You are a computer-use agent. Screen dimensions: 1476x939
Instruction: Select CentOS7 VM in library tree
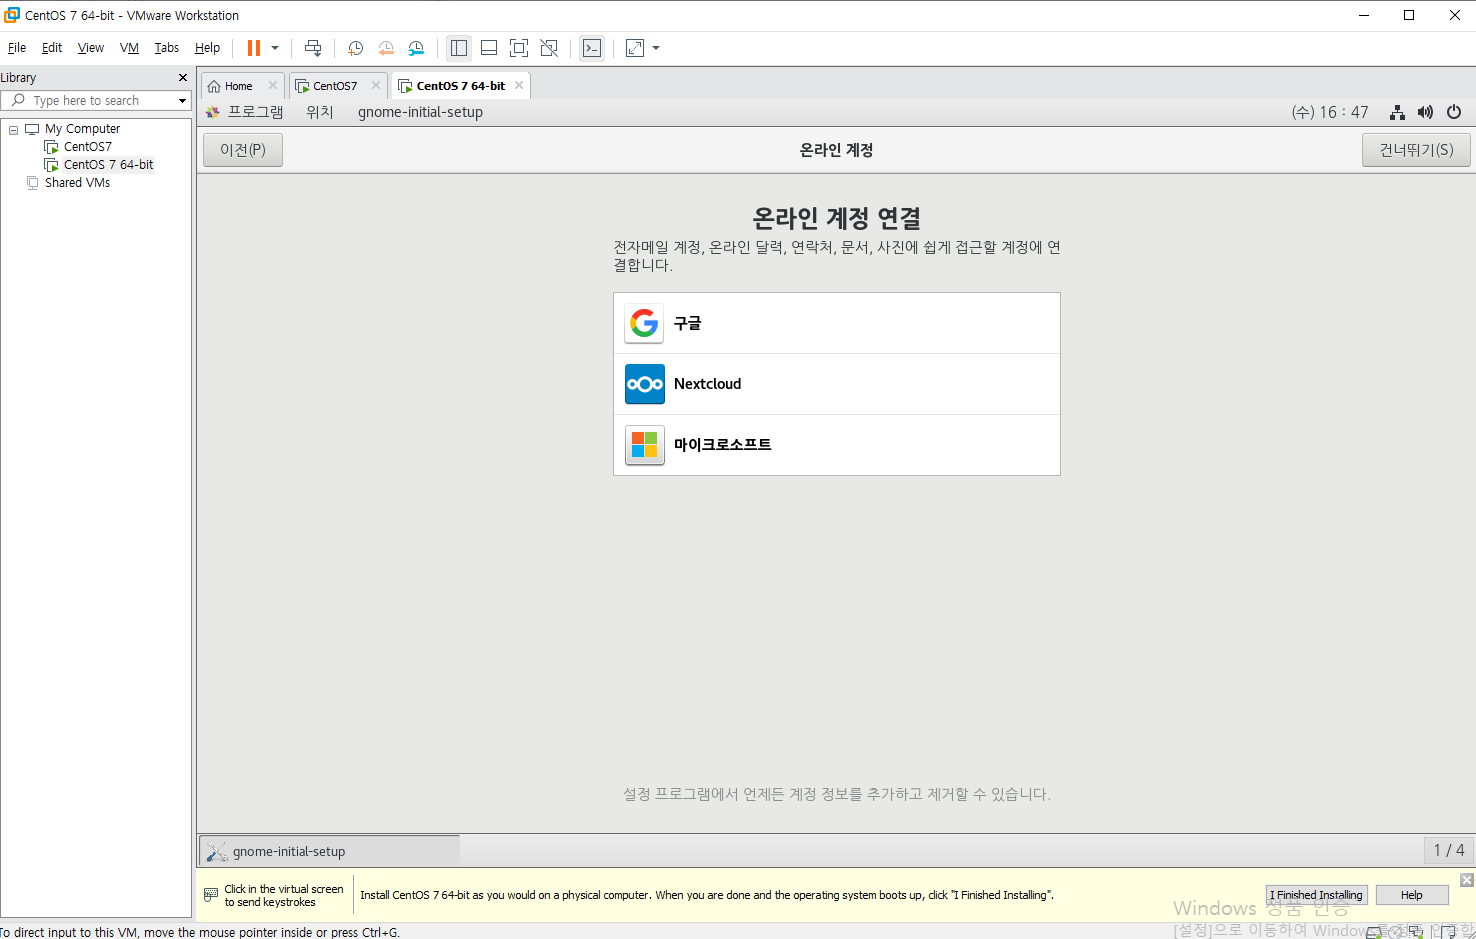point(88,147)
